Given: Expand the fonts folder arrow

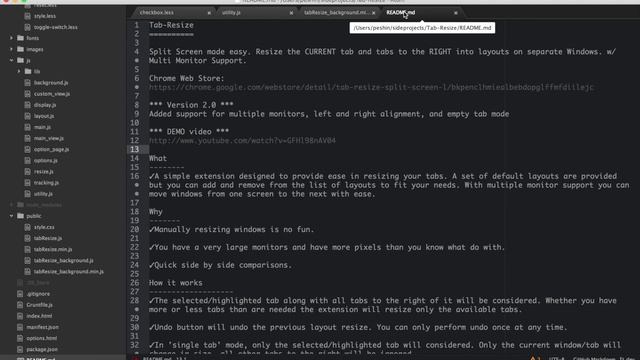Looking at the screenshot, I should pos(11,38).
